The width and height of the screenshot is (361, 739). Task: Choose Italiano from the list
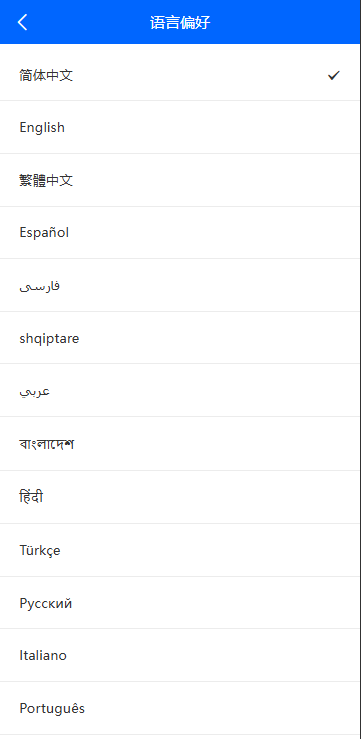(x=180, y=655)
